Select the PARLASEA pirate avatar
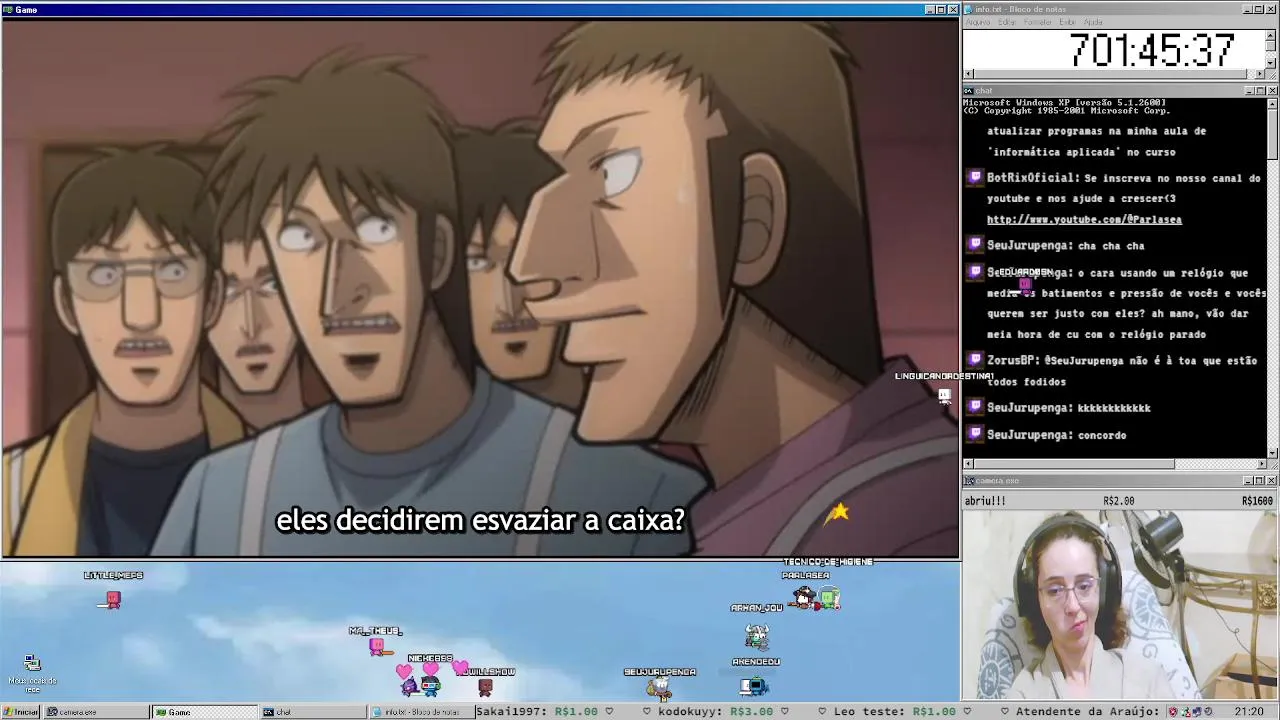Image resolution: width=1280 pixels, height=720 pixels. 804,596
